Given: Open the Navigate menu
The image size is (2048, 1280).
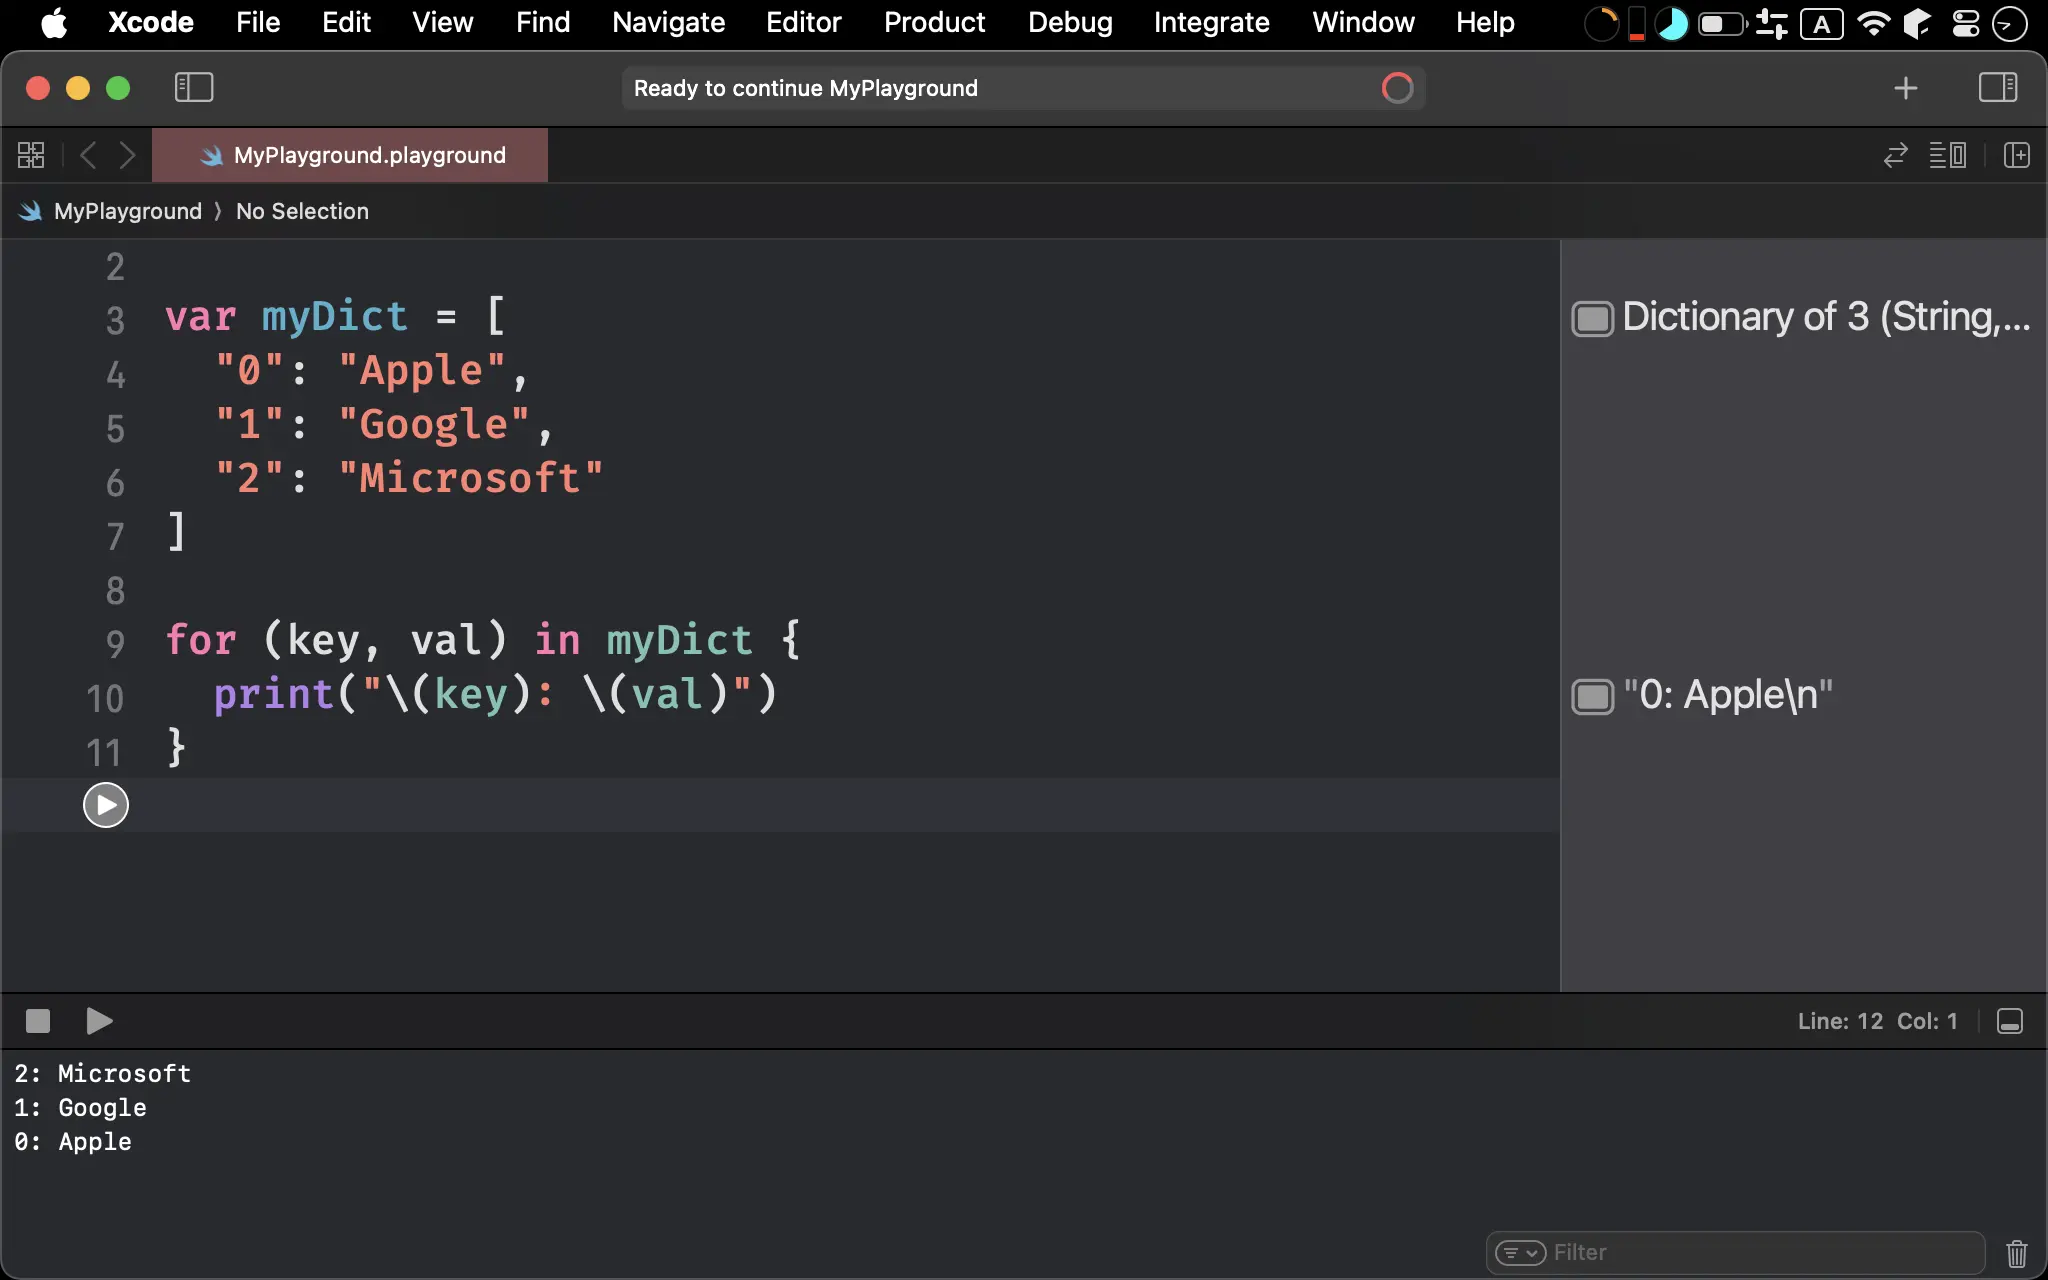Looking at the screenshot, I should tap(668, 22).
